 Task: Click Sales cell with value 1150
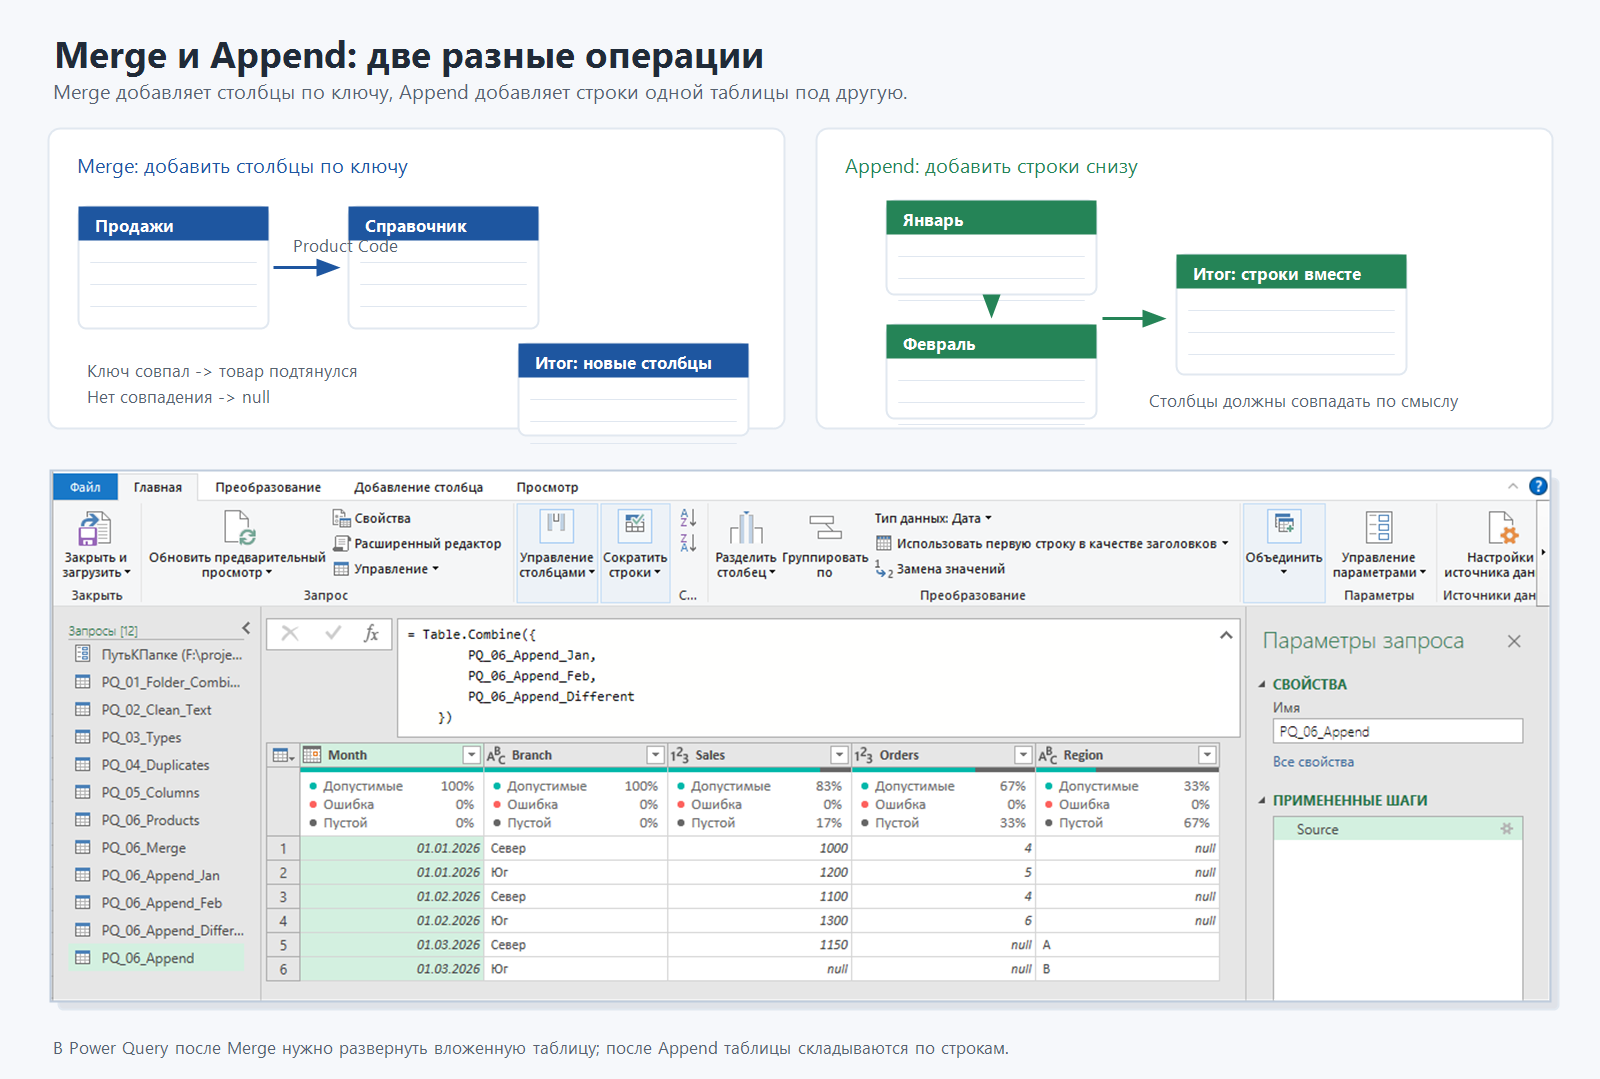pos(759,945)
